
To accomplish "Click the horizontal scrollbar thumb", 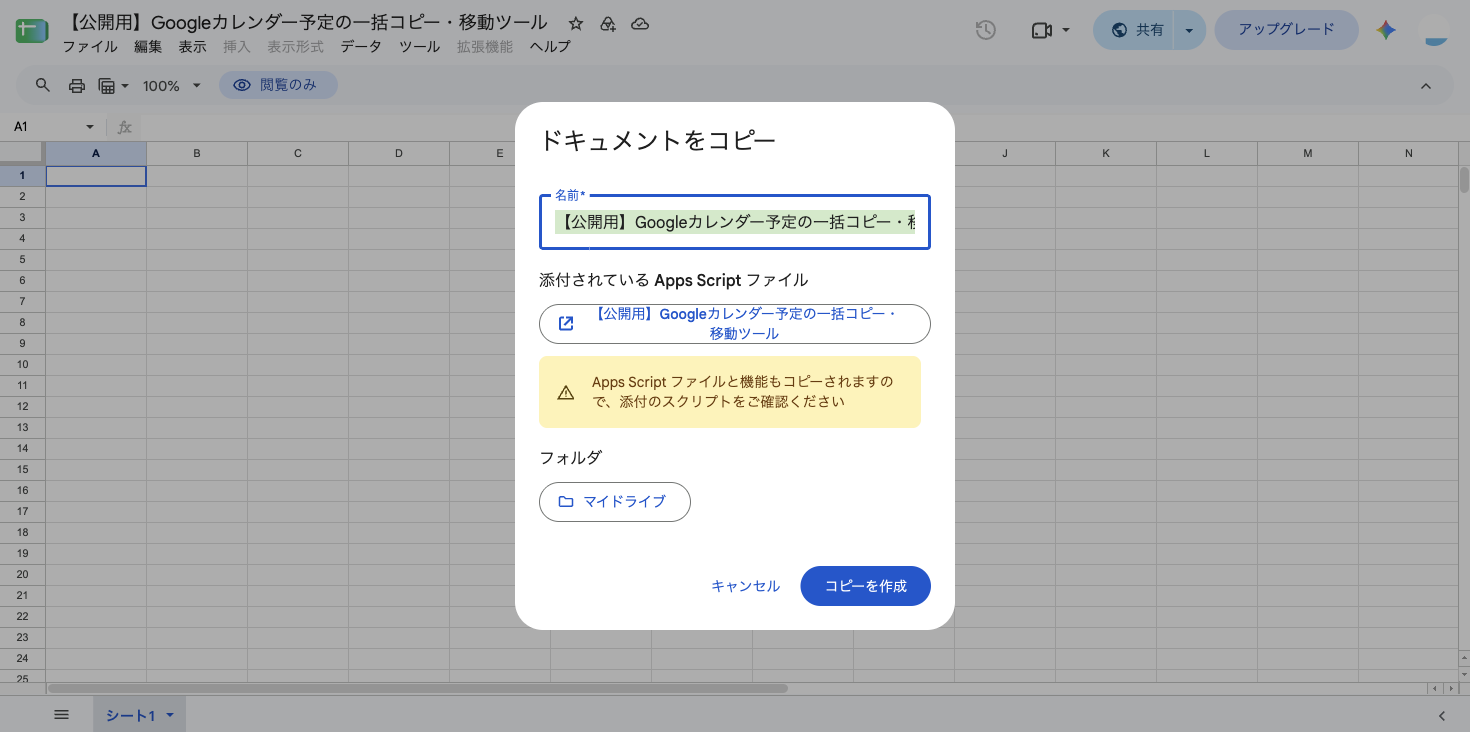I will 418,688.
